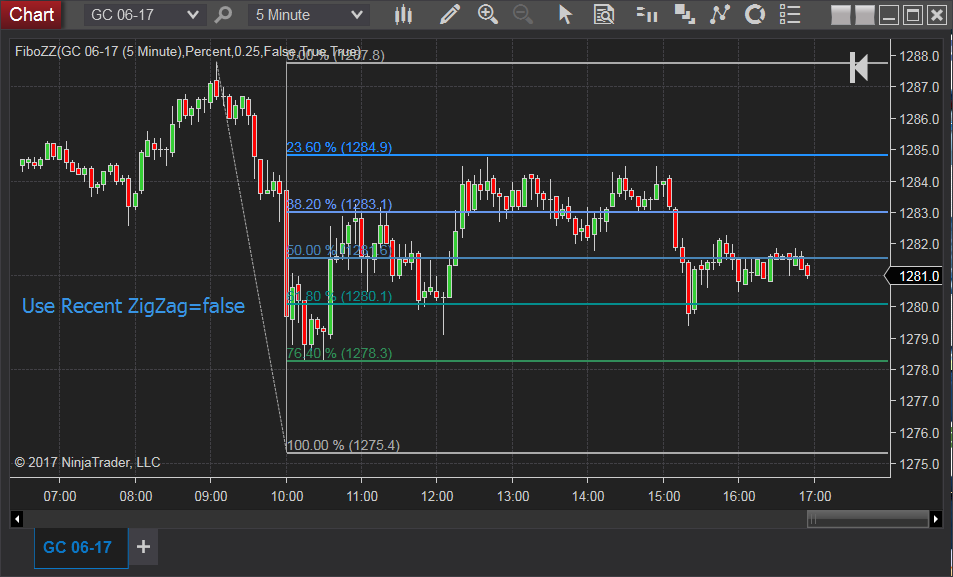Close the chart window
This screenshot has width=953, height=577.
click(937, 15)
